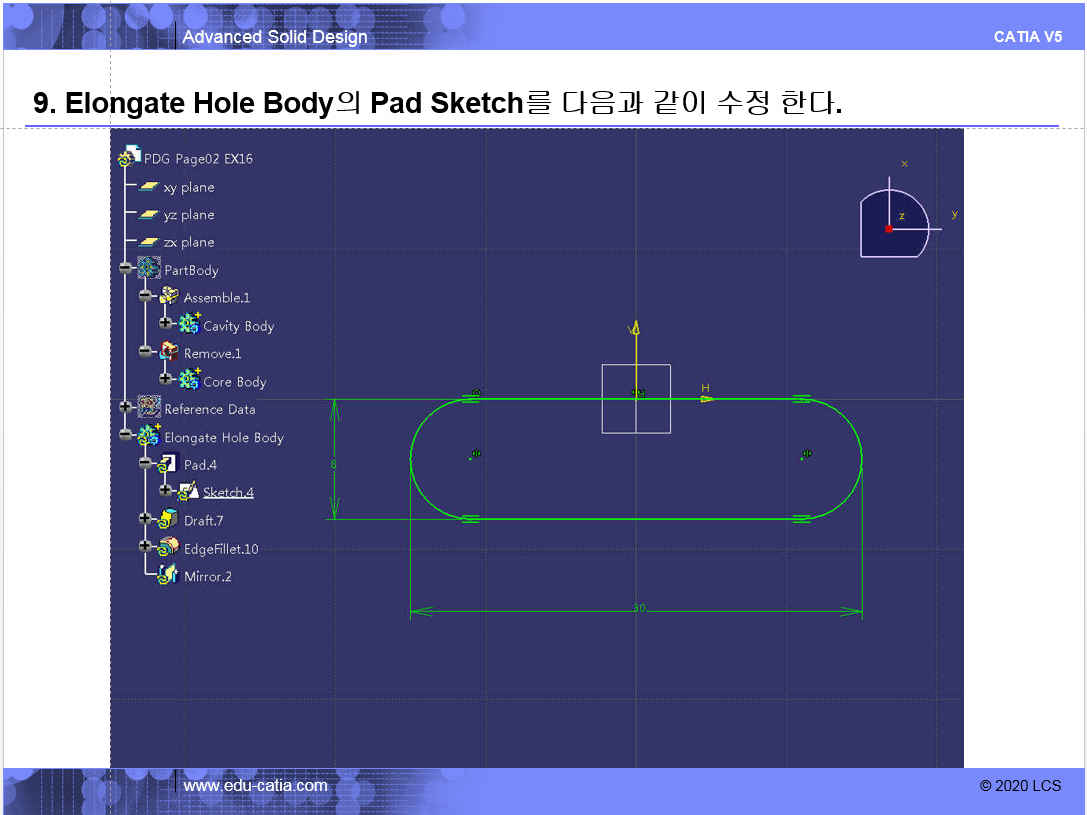
Task: Expand the Reference Data node
Action: tap(125, 407)
